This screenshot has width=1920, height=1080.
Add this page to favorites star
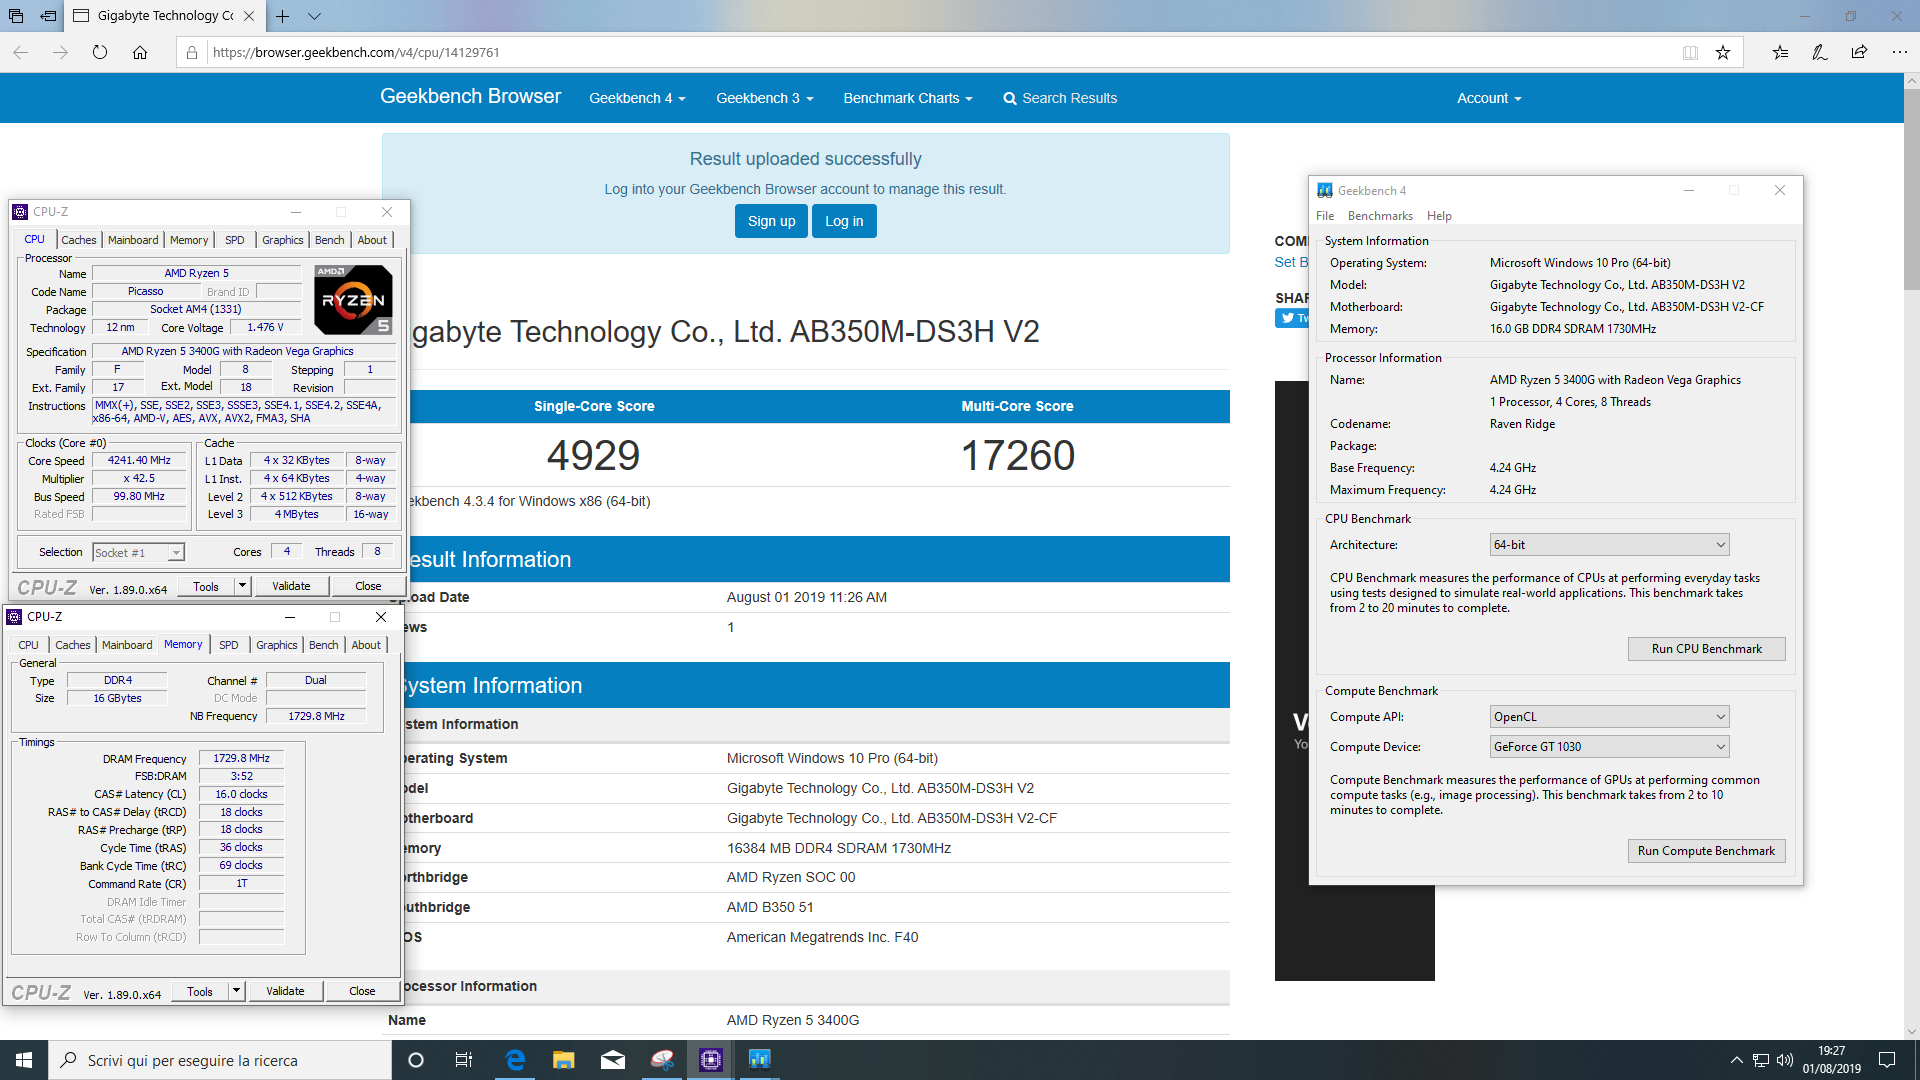point(1723,52)
